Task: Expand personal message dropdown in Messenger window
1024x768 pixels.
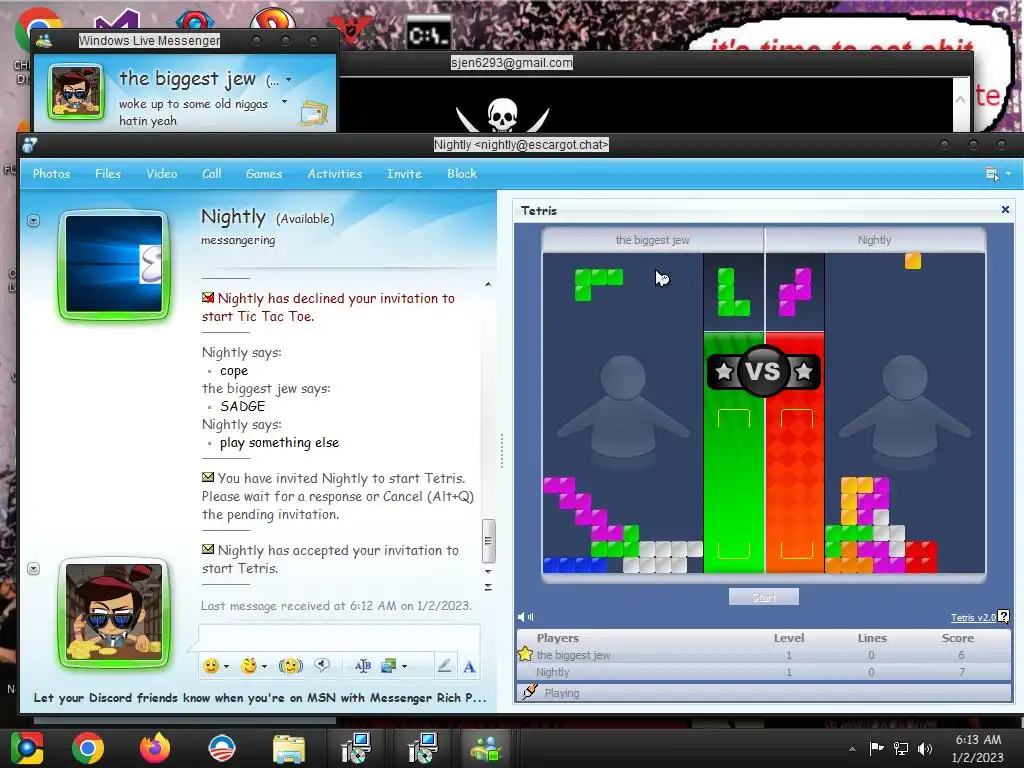Action: pyautogui.click(x=284, y=102)
